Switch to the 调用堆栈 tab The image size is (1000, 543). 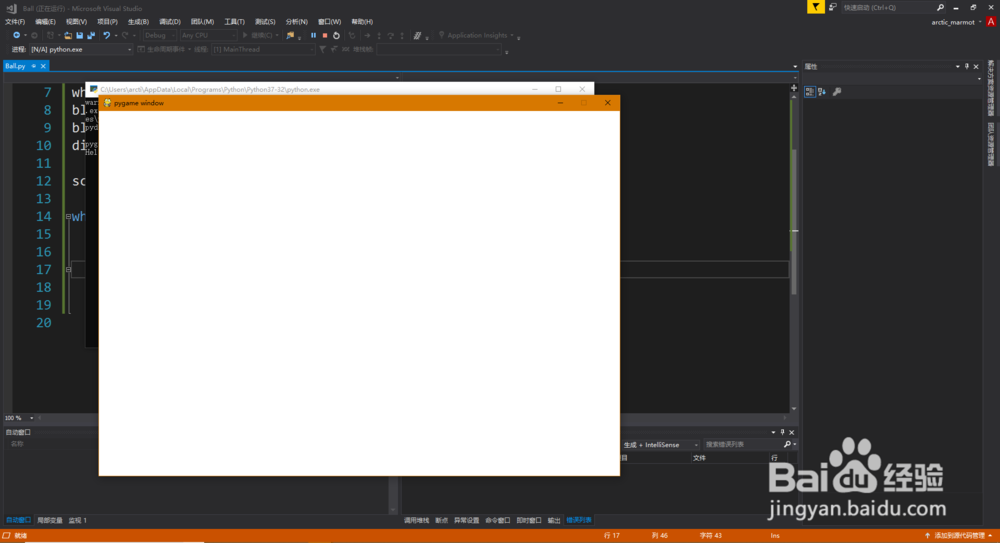tap(416, 520)
